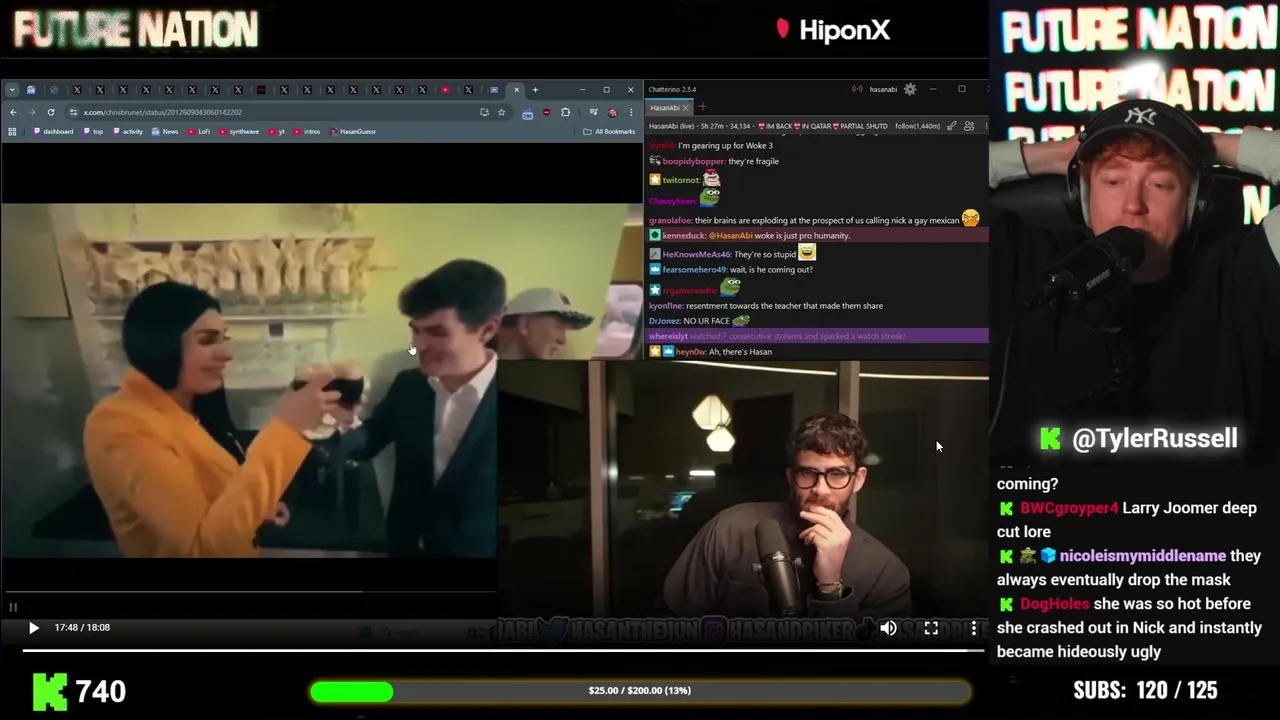Open the synthwave bookmark
The image size is (1280, 720).
coord(239,132)
